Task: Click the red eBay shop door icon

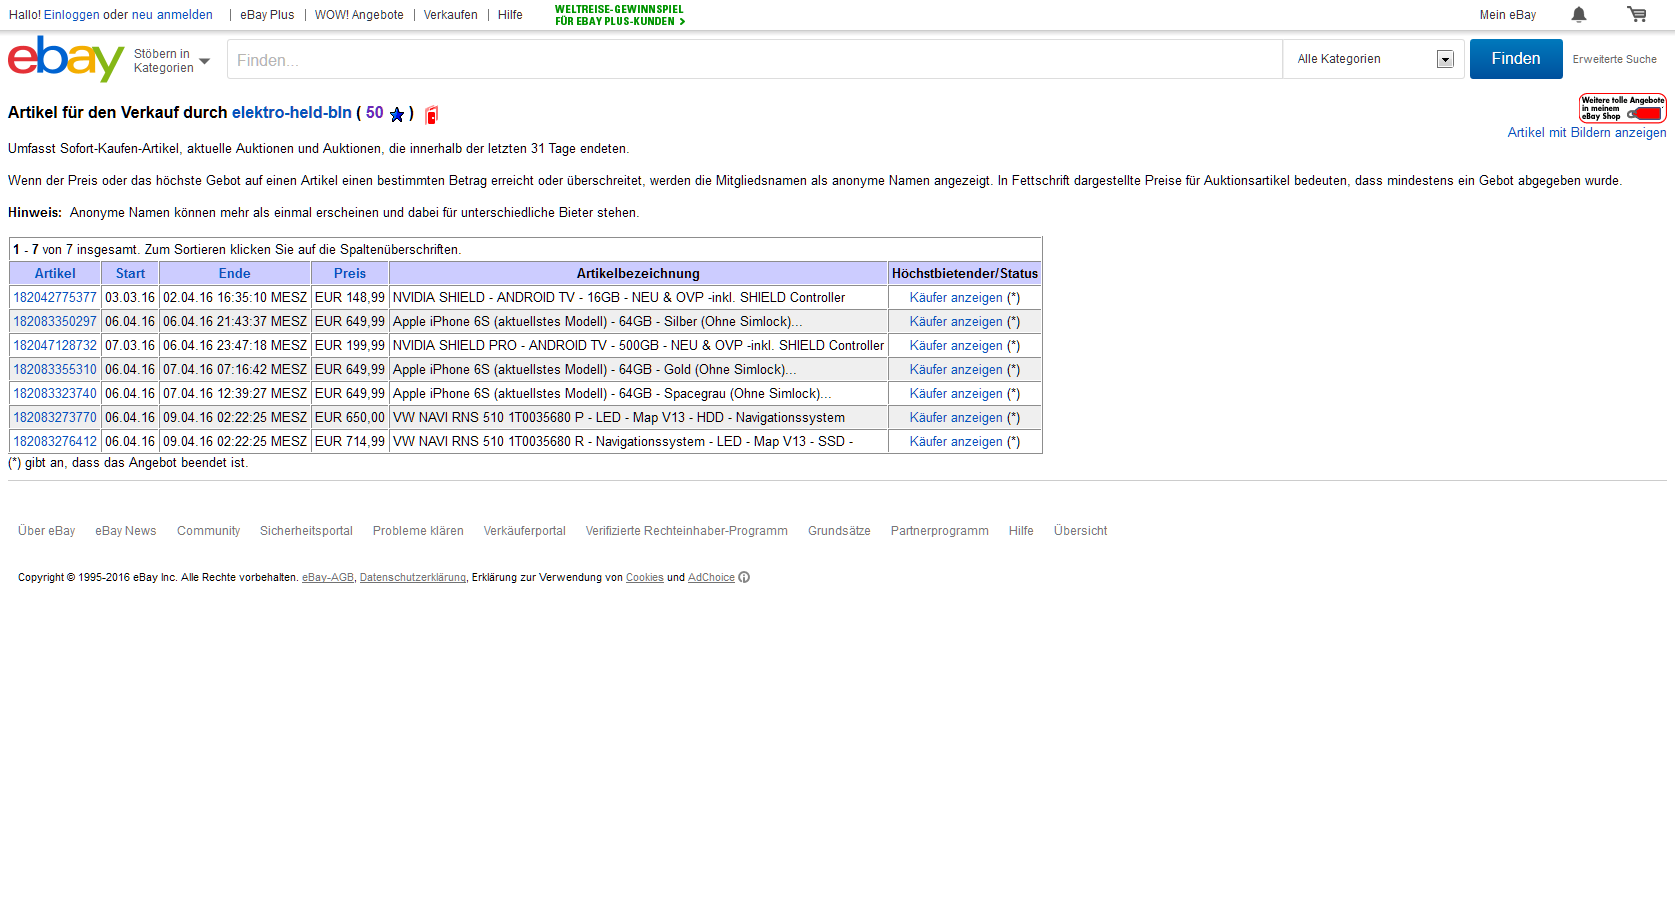Action: 431,114
